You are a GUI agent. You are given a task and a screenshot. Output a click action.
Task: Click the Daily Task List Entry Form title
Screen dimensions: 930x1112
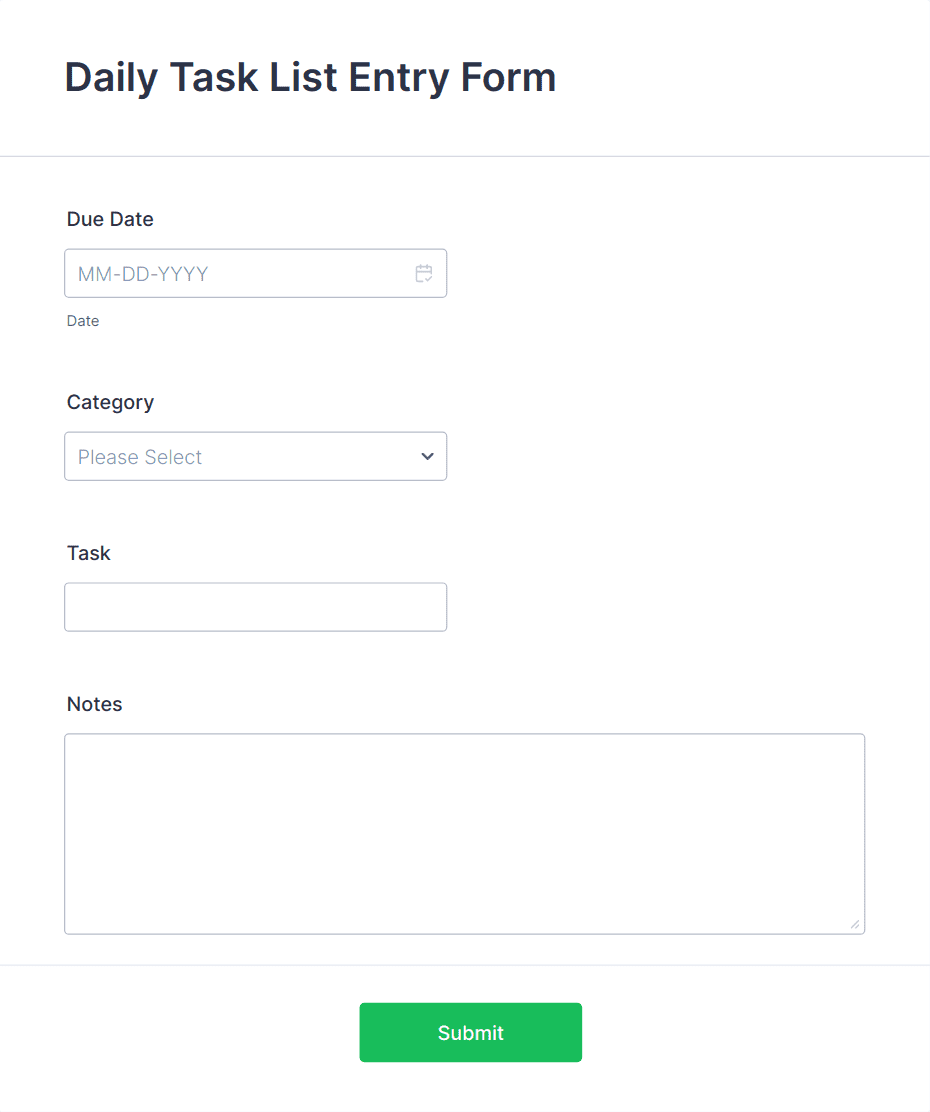[310, 77]
